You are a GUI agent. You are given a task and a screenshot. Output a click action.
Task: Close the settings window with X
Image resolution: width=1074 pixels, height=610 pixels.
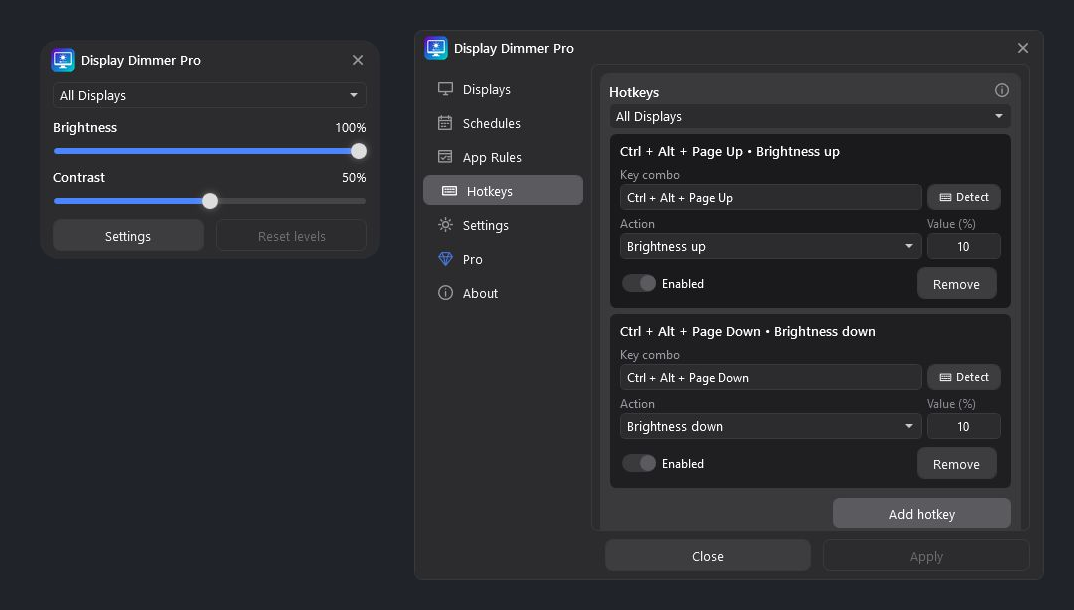point(1023,48)
